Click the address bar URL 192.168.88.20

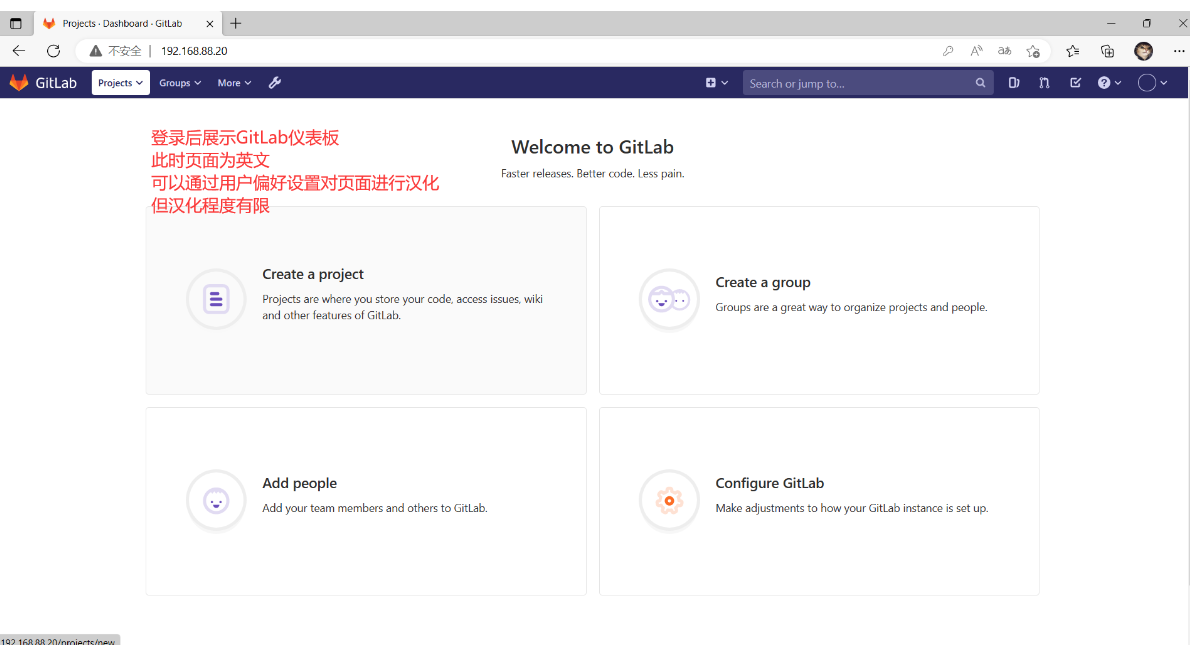(194, 51)
